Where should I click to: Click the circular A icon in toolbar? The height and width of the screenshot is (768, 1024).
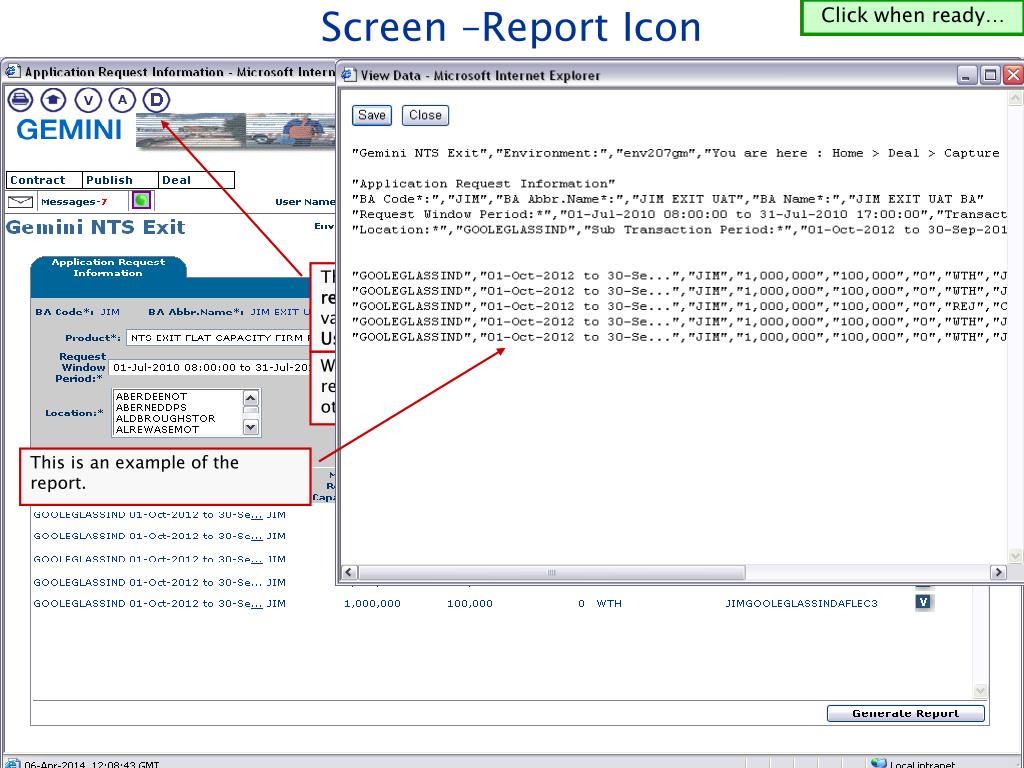tap(122, 100)
